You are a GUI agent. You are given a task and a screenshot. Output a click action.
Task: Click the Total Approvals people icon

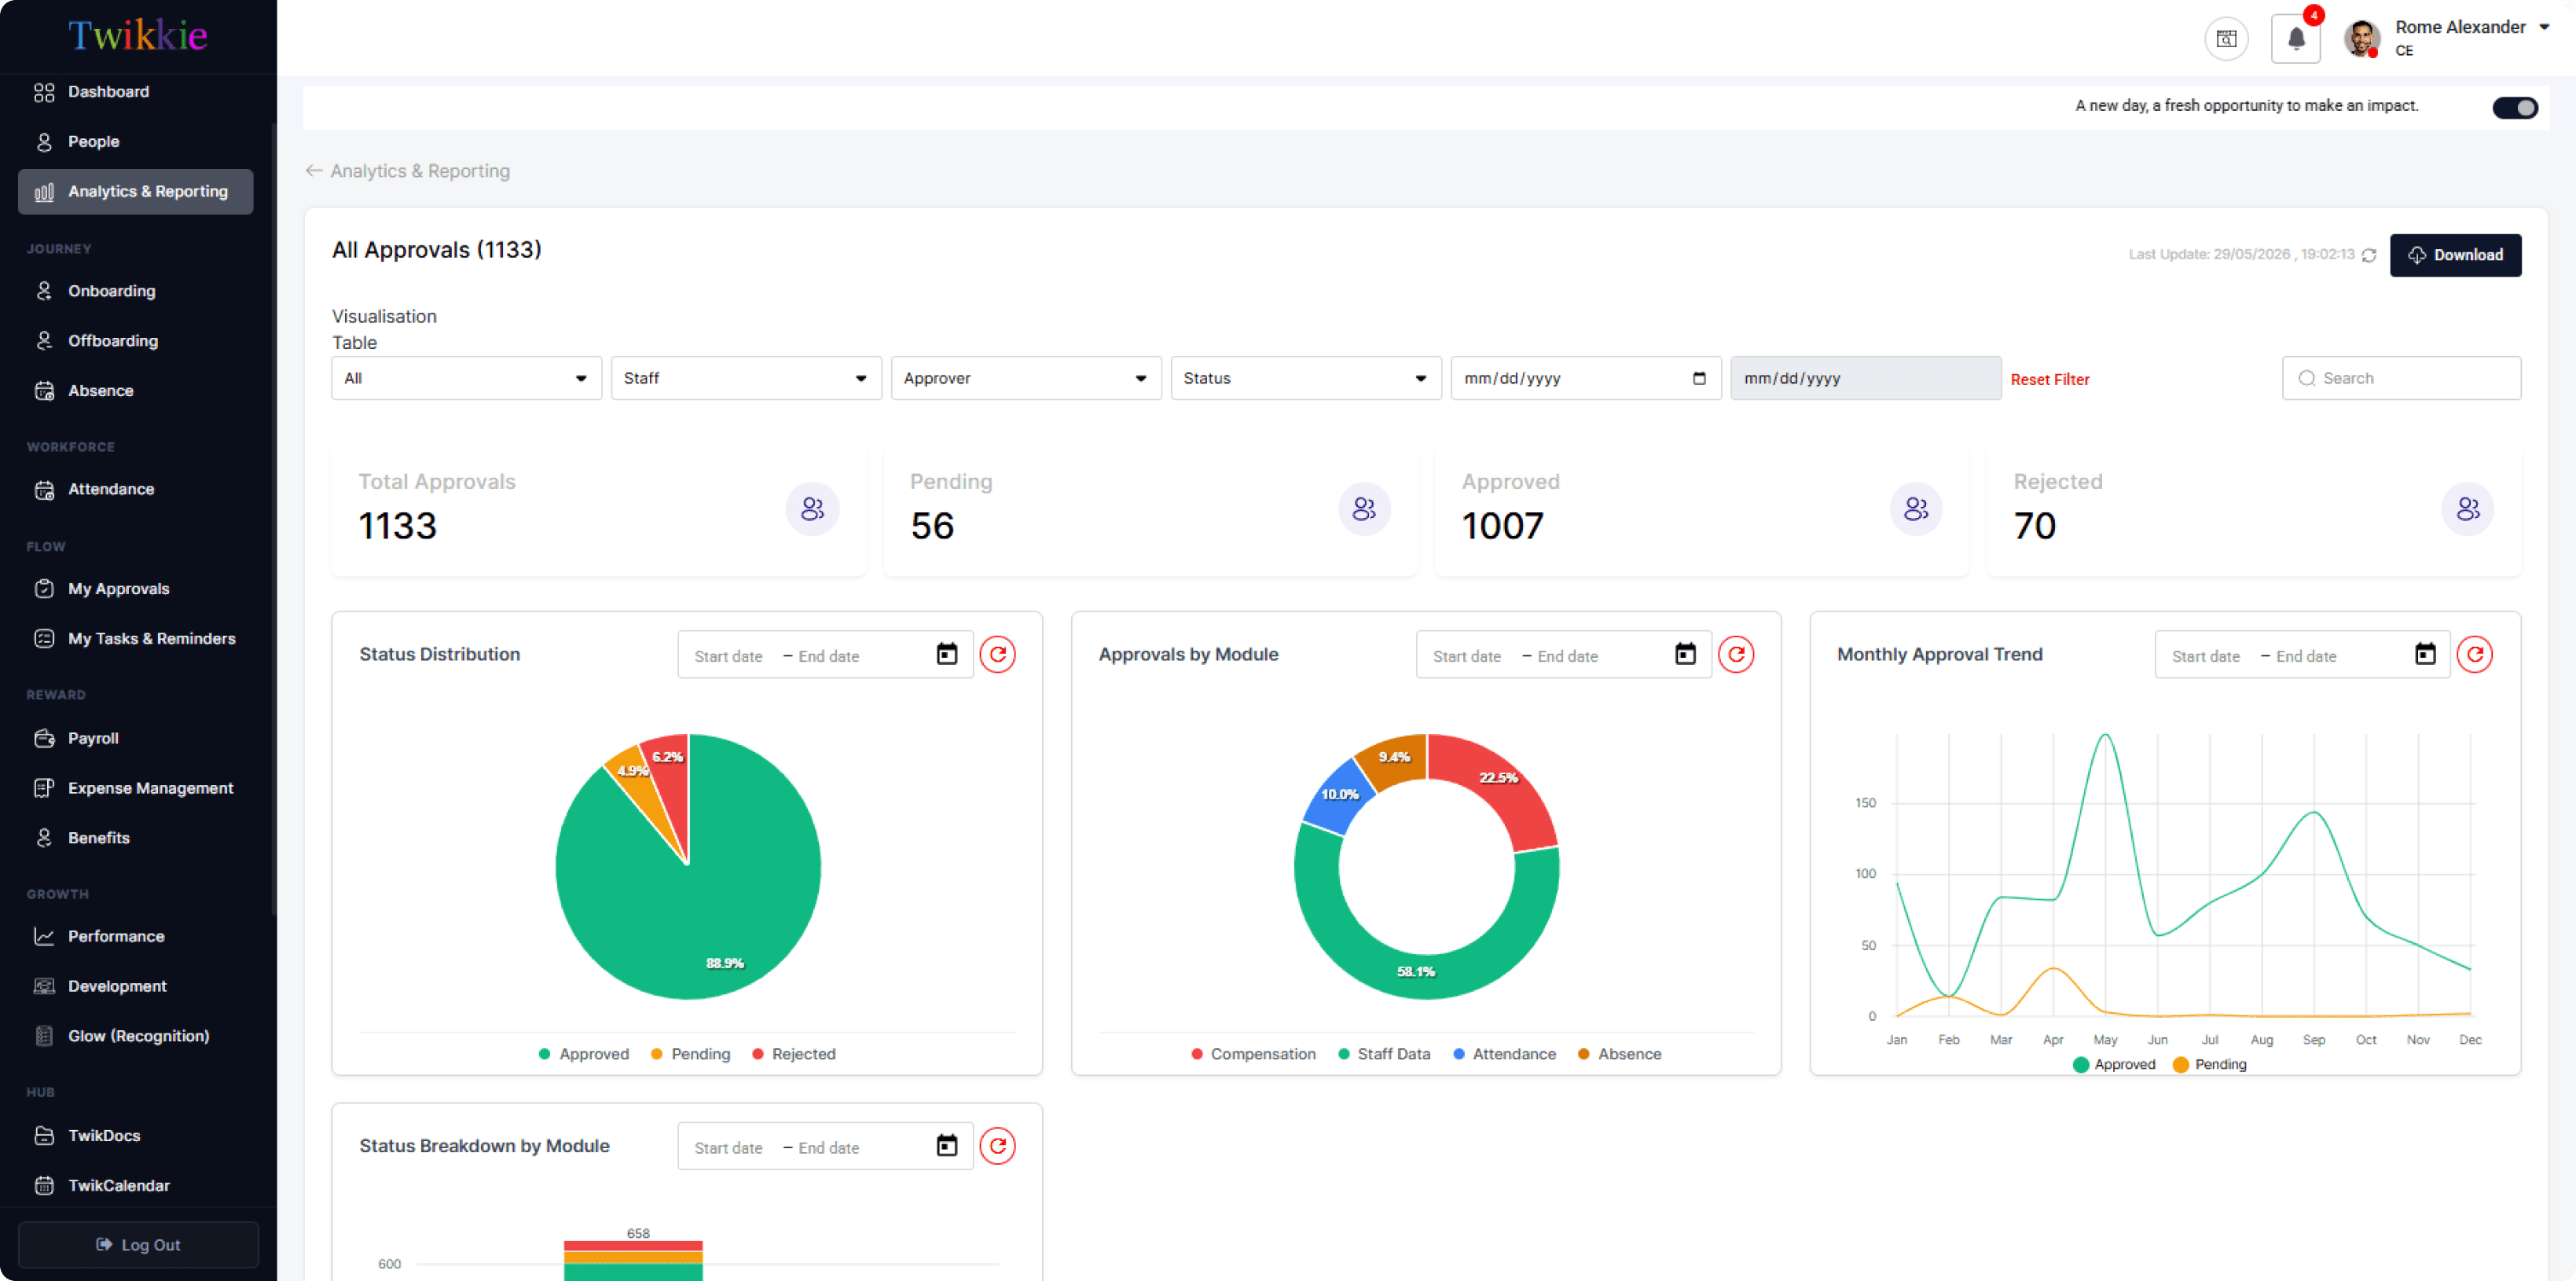[x=812, y=509]
